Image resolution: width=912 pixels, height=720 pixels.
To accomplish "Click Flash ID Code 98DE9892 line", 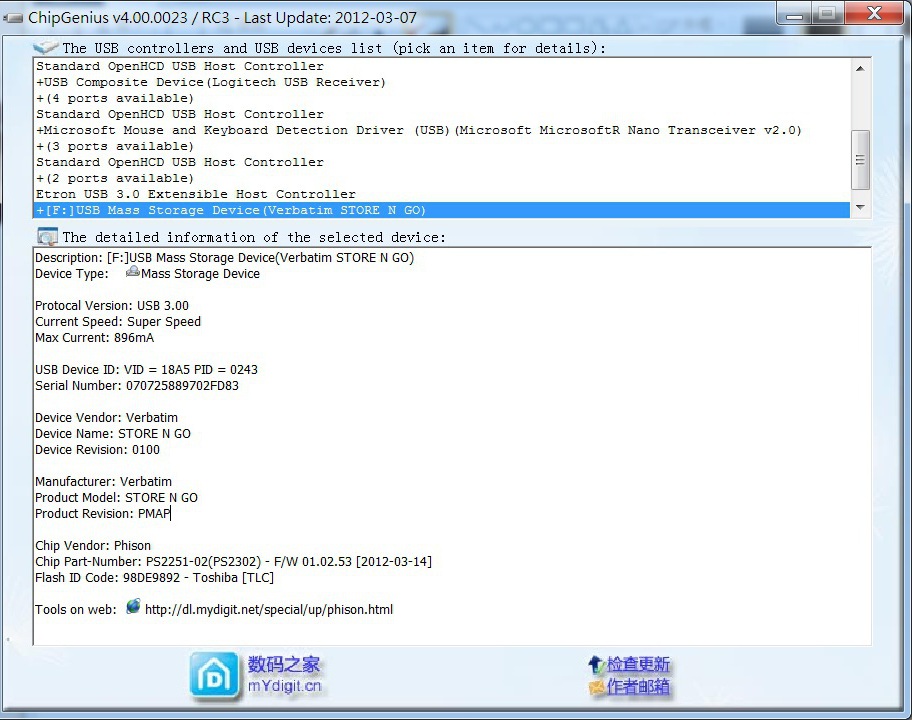I will [154, 578].
